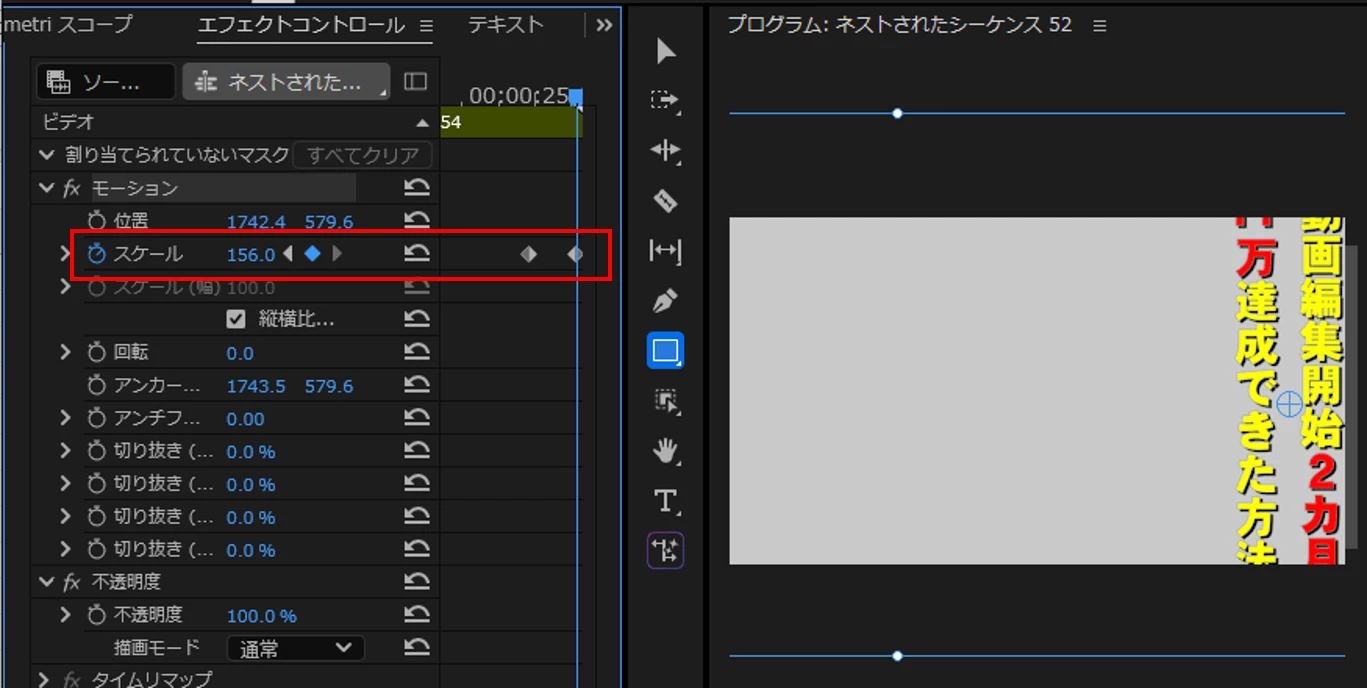Reset the アンカー parameter
Screen dimensions: 1367x688
pos(417,386)
